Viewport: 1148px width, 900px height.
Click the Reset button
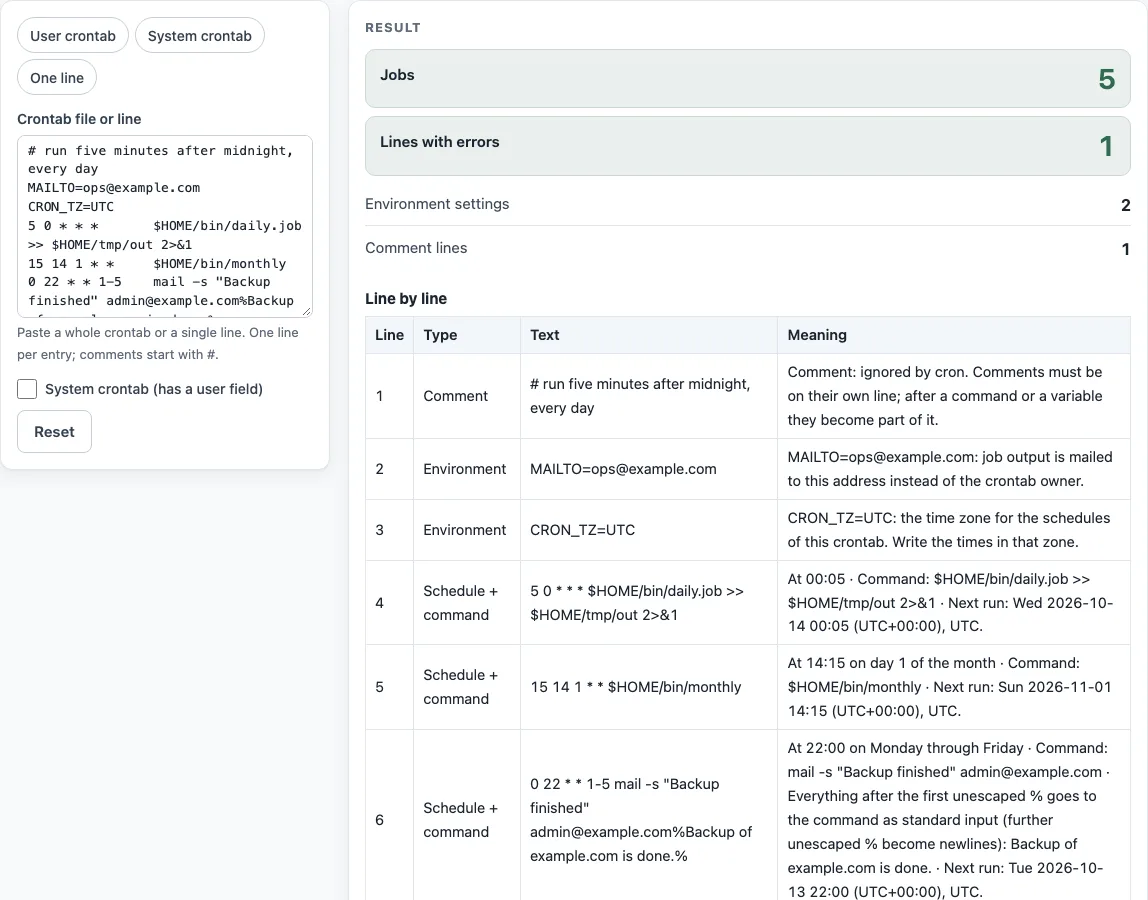(54, 431)
